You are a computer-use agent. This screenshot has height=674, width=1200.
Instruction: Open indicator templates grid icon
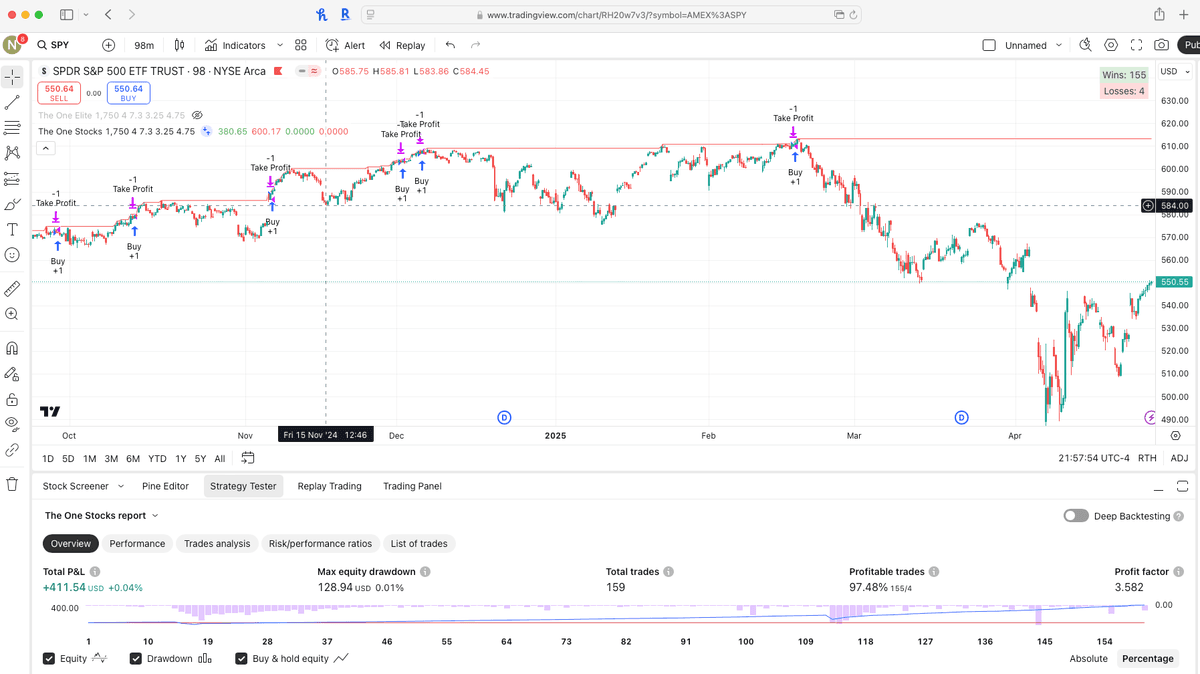click(301, 45)
